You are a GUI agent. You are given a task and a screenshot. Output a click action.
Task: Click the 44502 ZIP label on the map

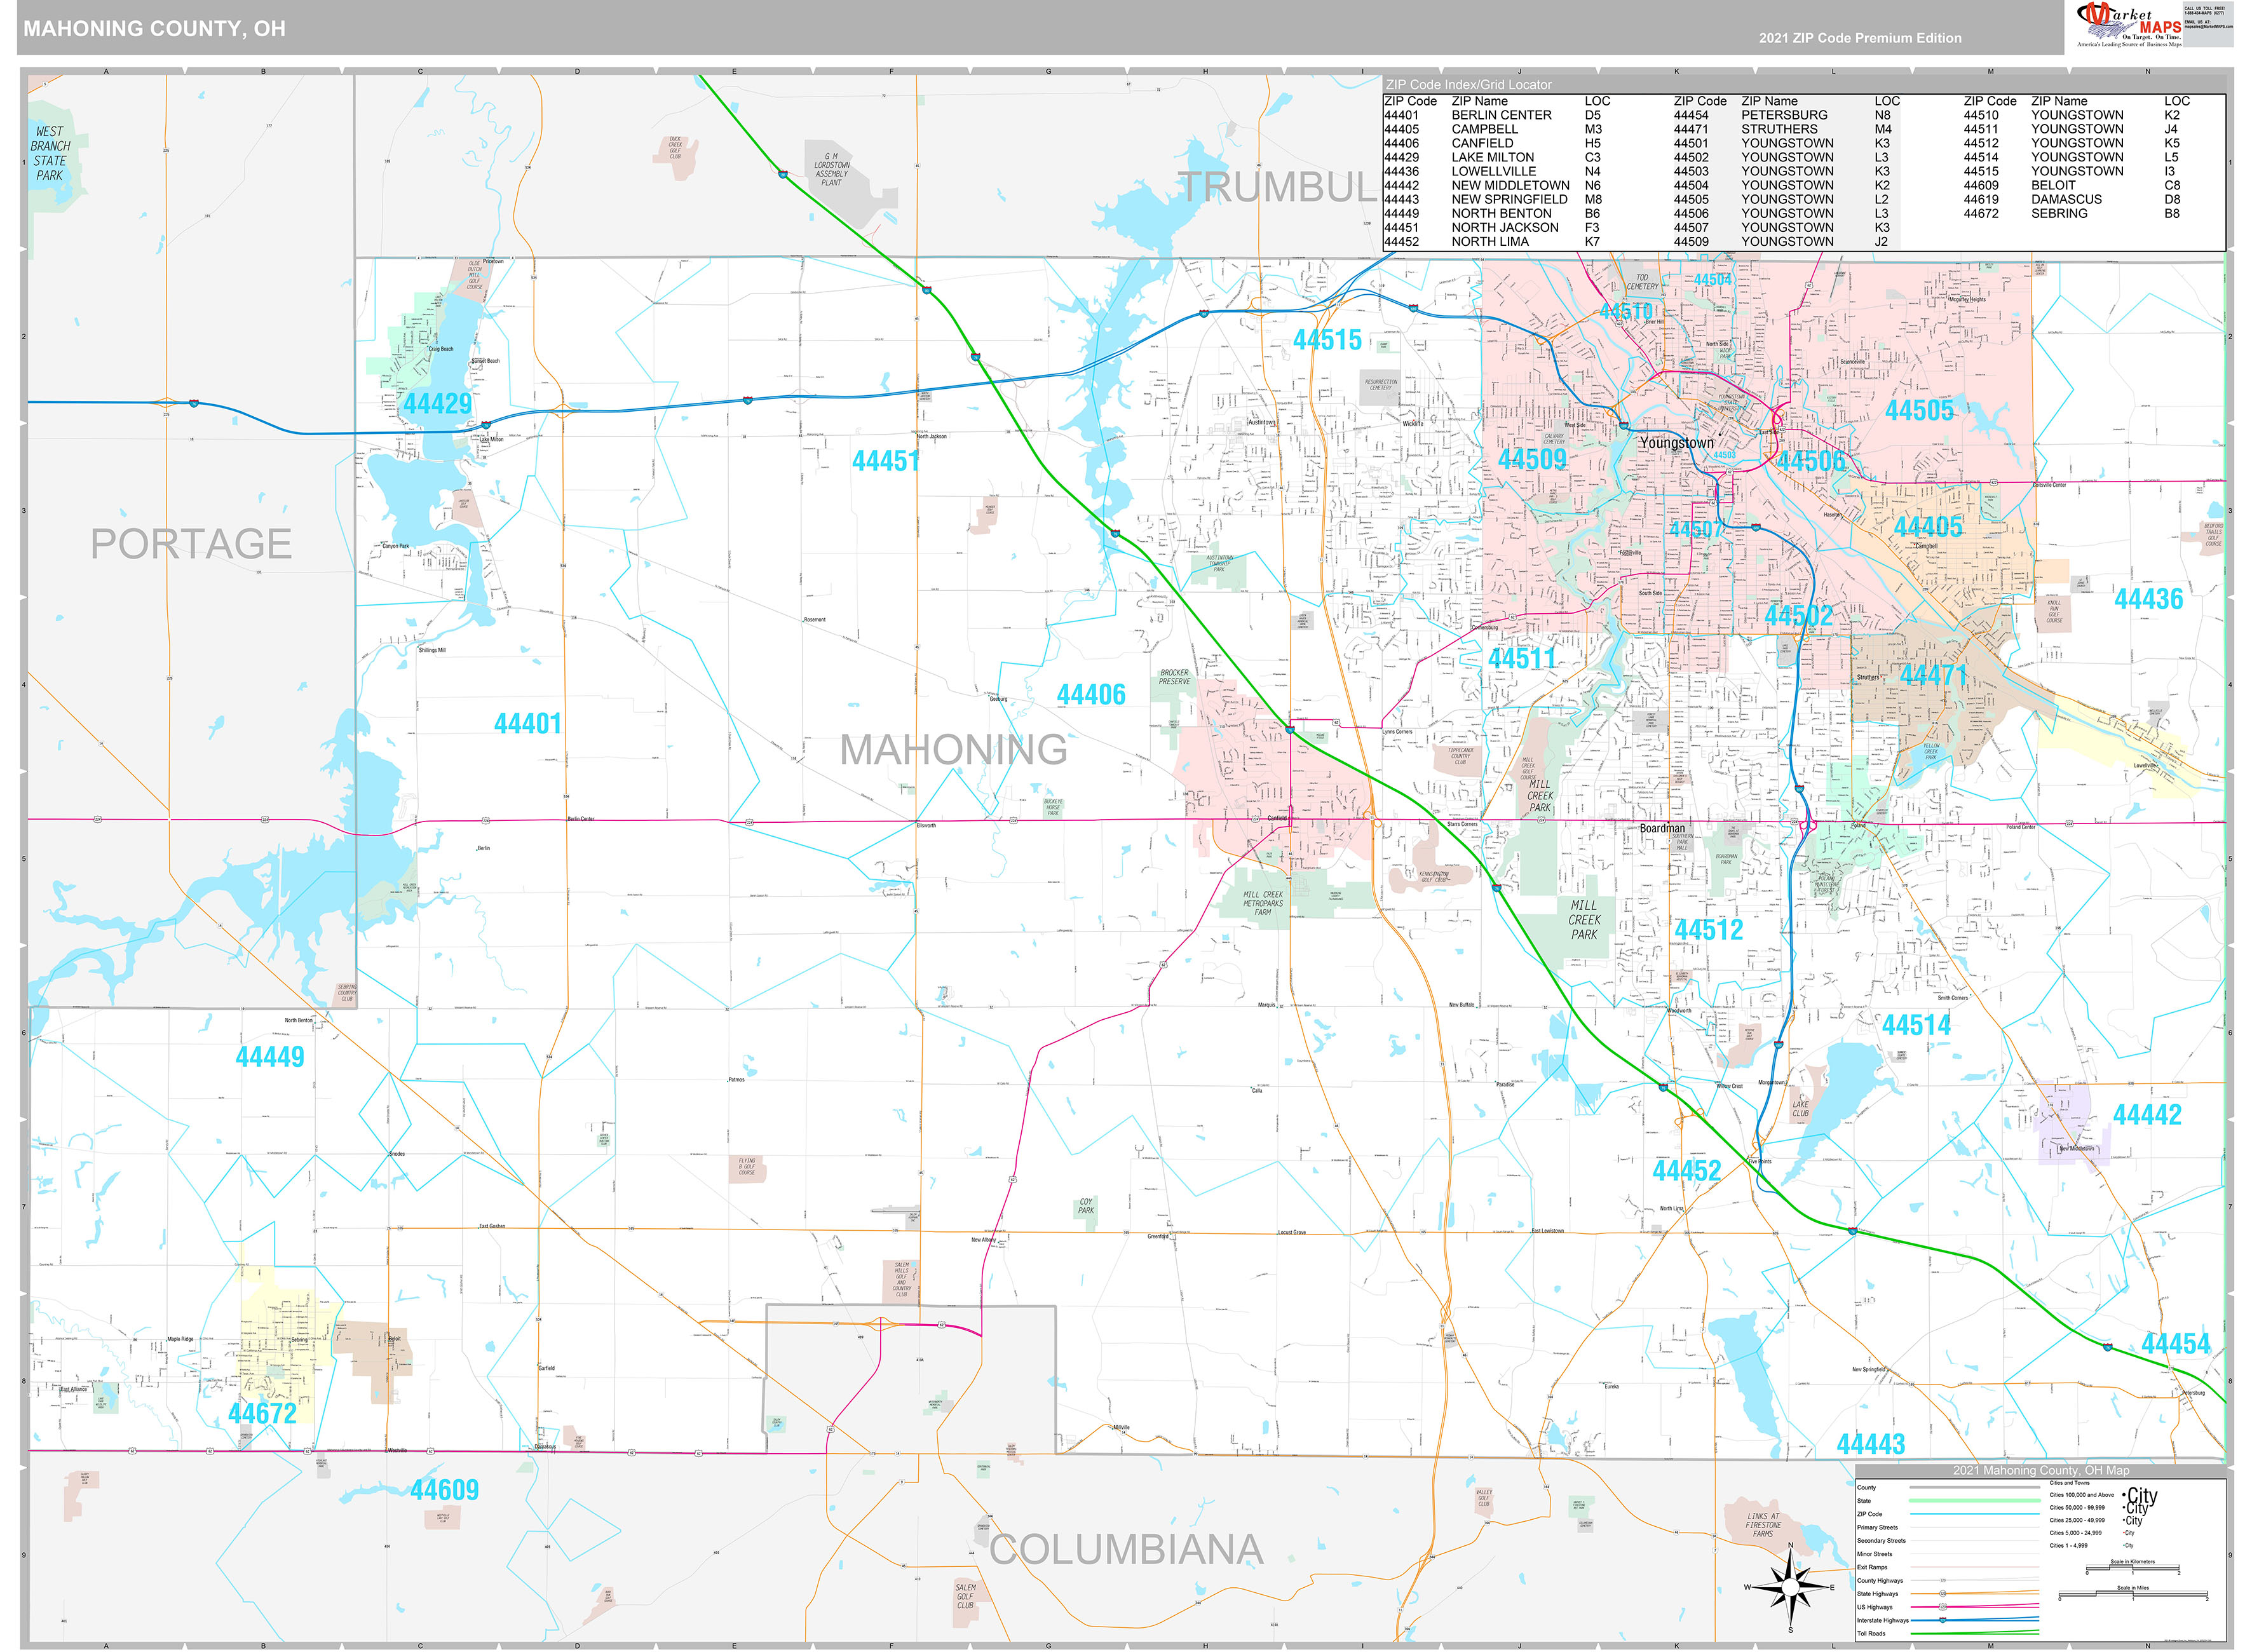point(1799,616)
